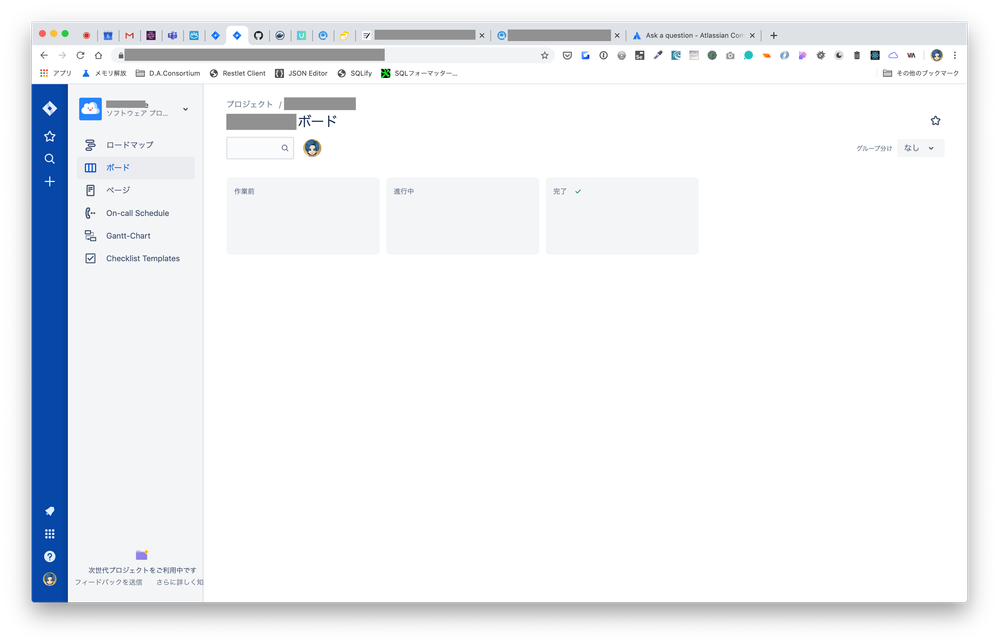The height and width of the screenshot is (644, 999).
Task: Open ページ in project menu
Action: click(x=136, y=190)
